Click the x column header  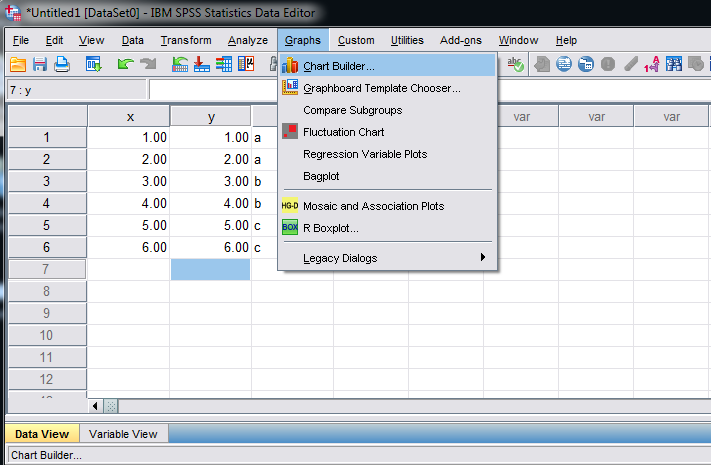click(129, 117)
